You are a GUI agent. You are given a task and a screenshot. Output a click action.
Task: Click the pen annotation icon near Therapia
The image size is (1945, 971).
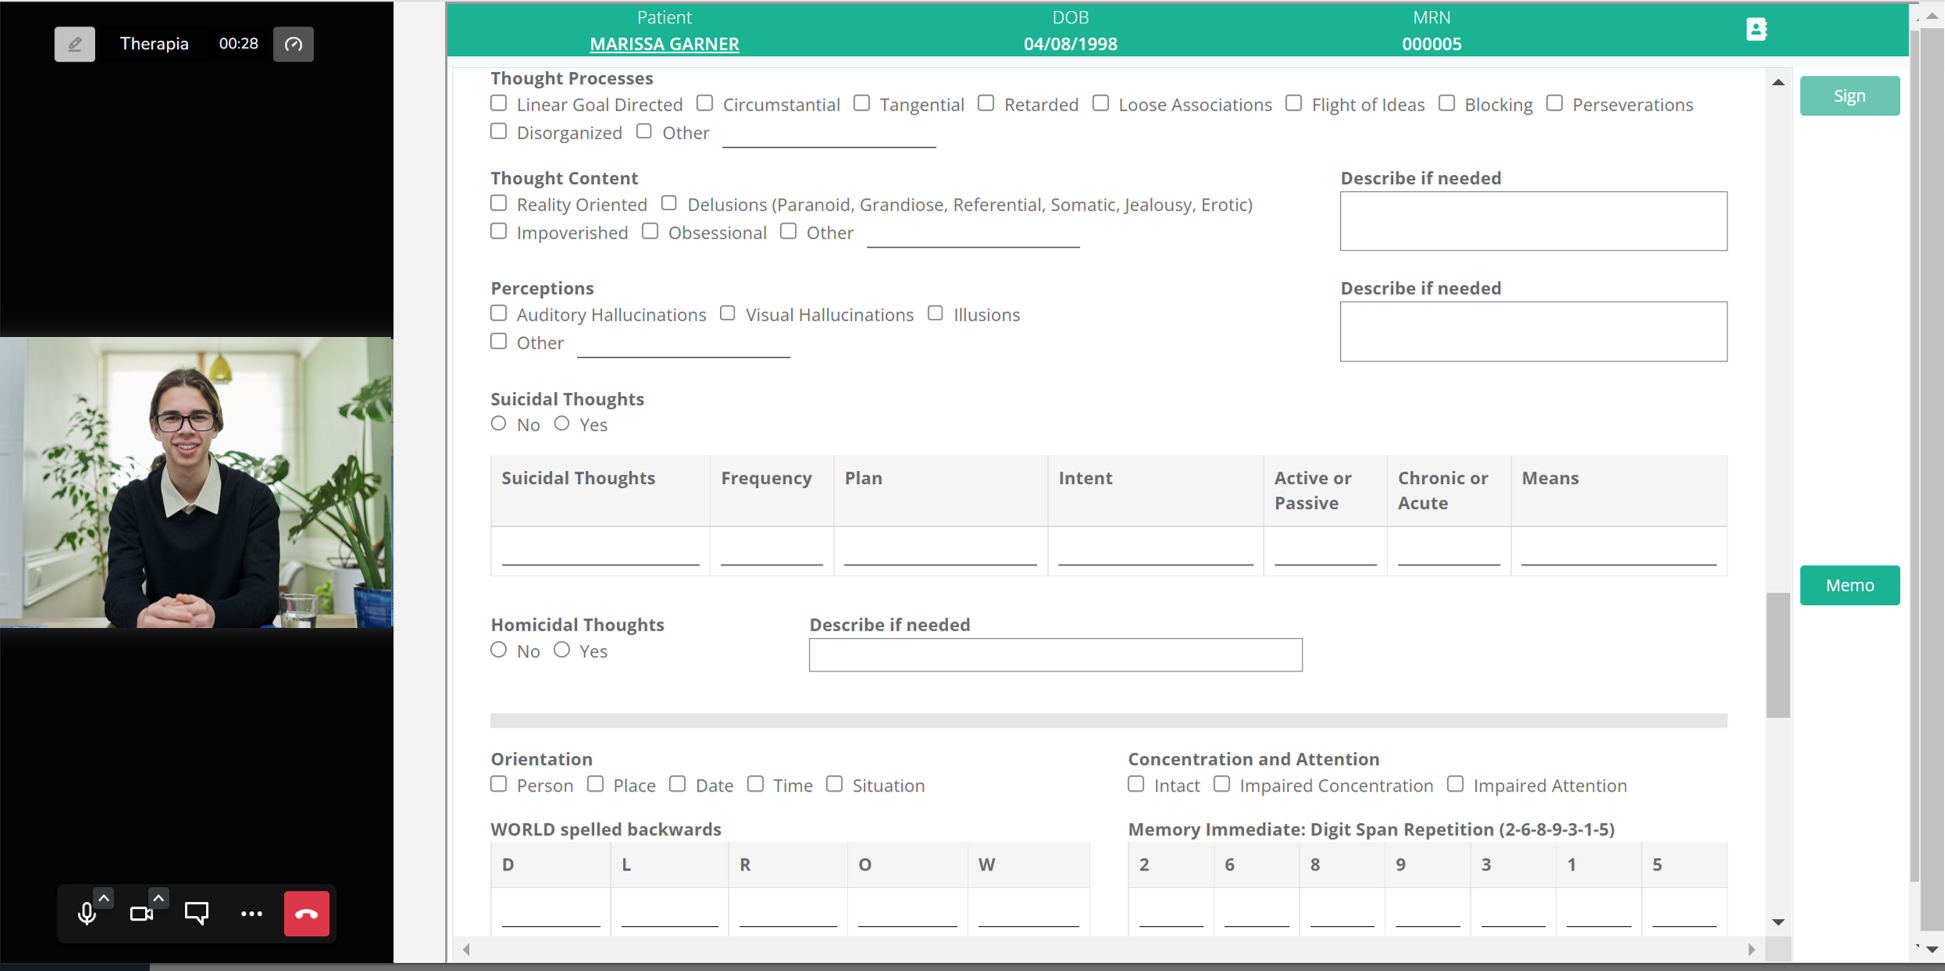click(74, 44)
